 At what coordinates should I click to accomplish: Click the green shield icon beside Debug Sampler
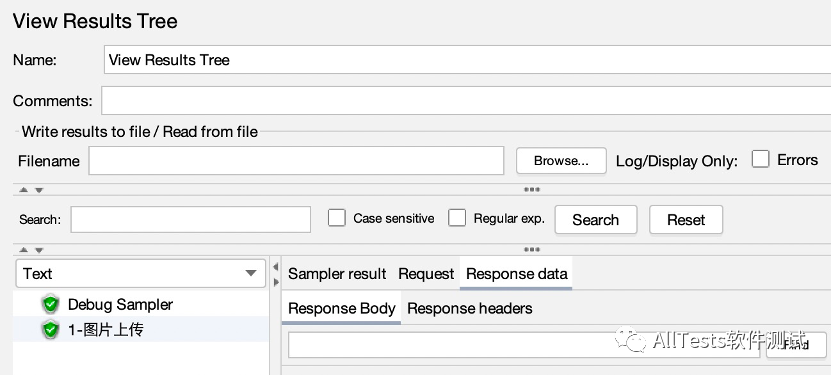[50, 304]
